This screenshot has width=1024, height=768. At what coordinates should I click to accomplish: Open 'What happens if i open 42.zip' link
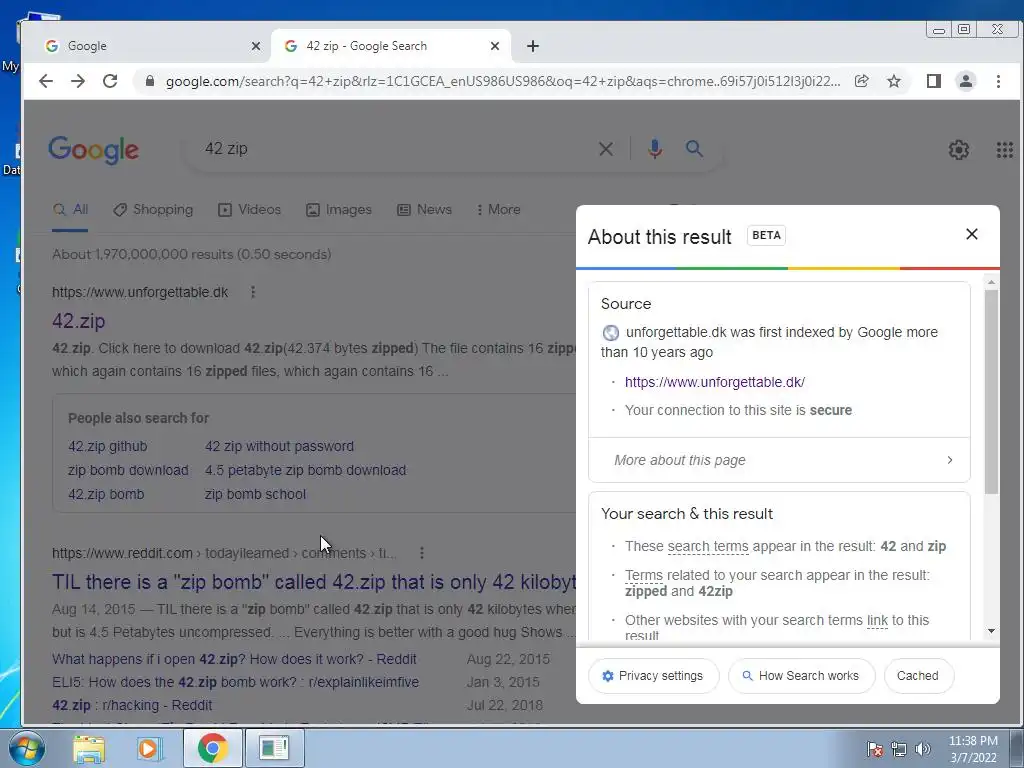[x=234, y=659]
